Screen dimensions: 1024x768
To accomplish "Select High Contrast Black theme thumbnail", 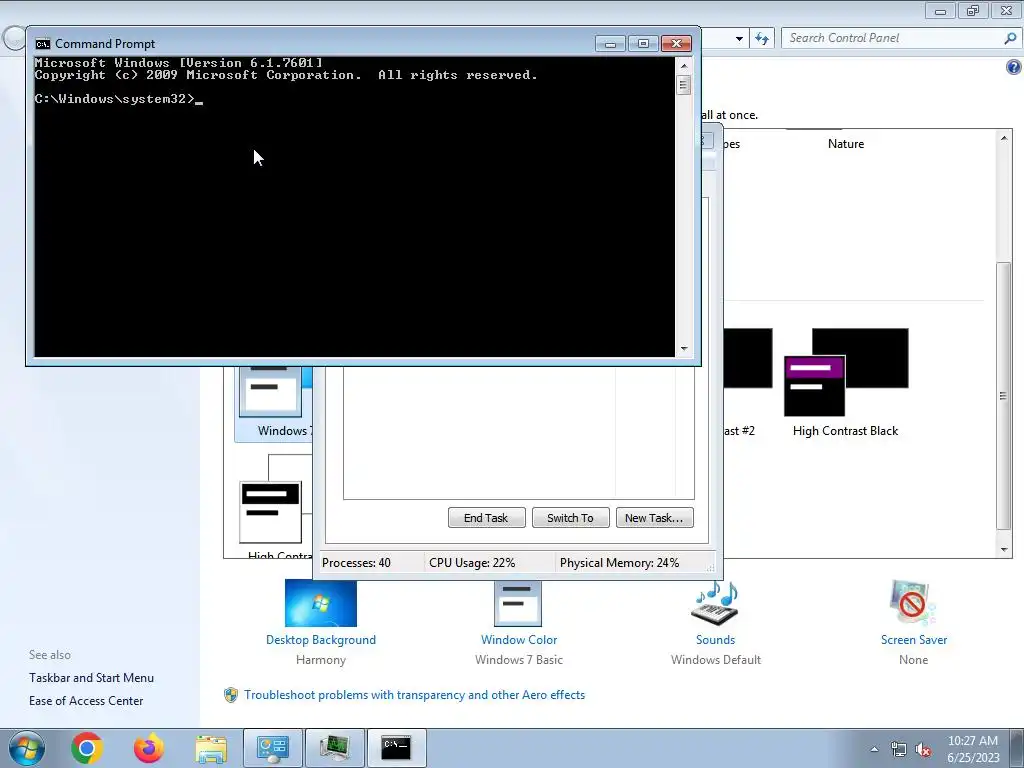I will coord(846,372).
